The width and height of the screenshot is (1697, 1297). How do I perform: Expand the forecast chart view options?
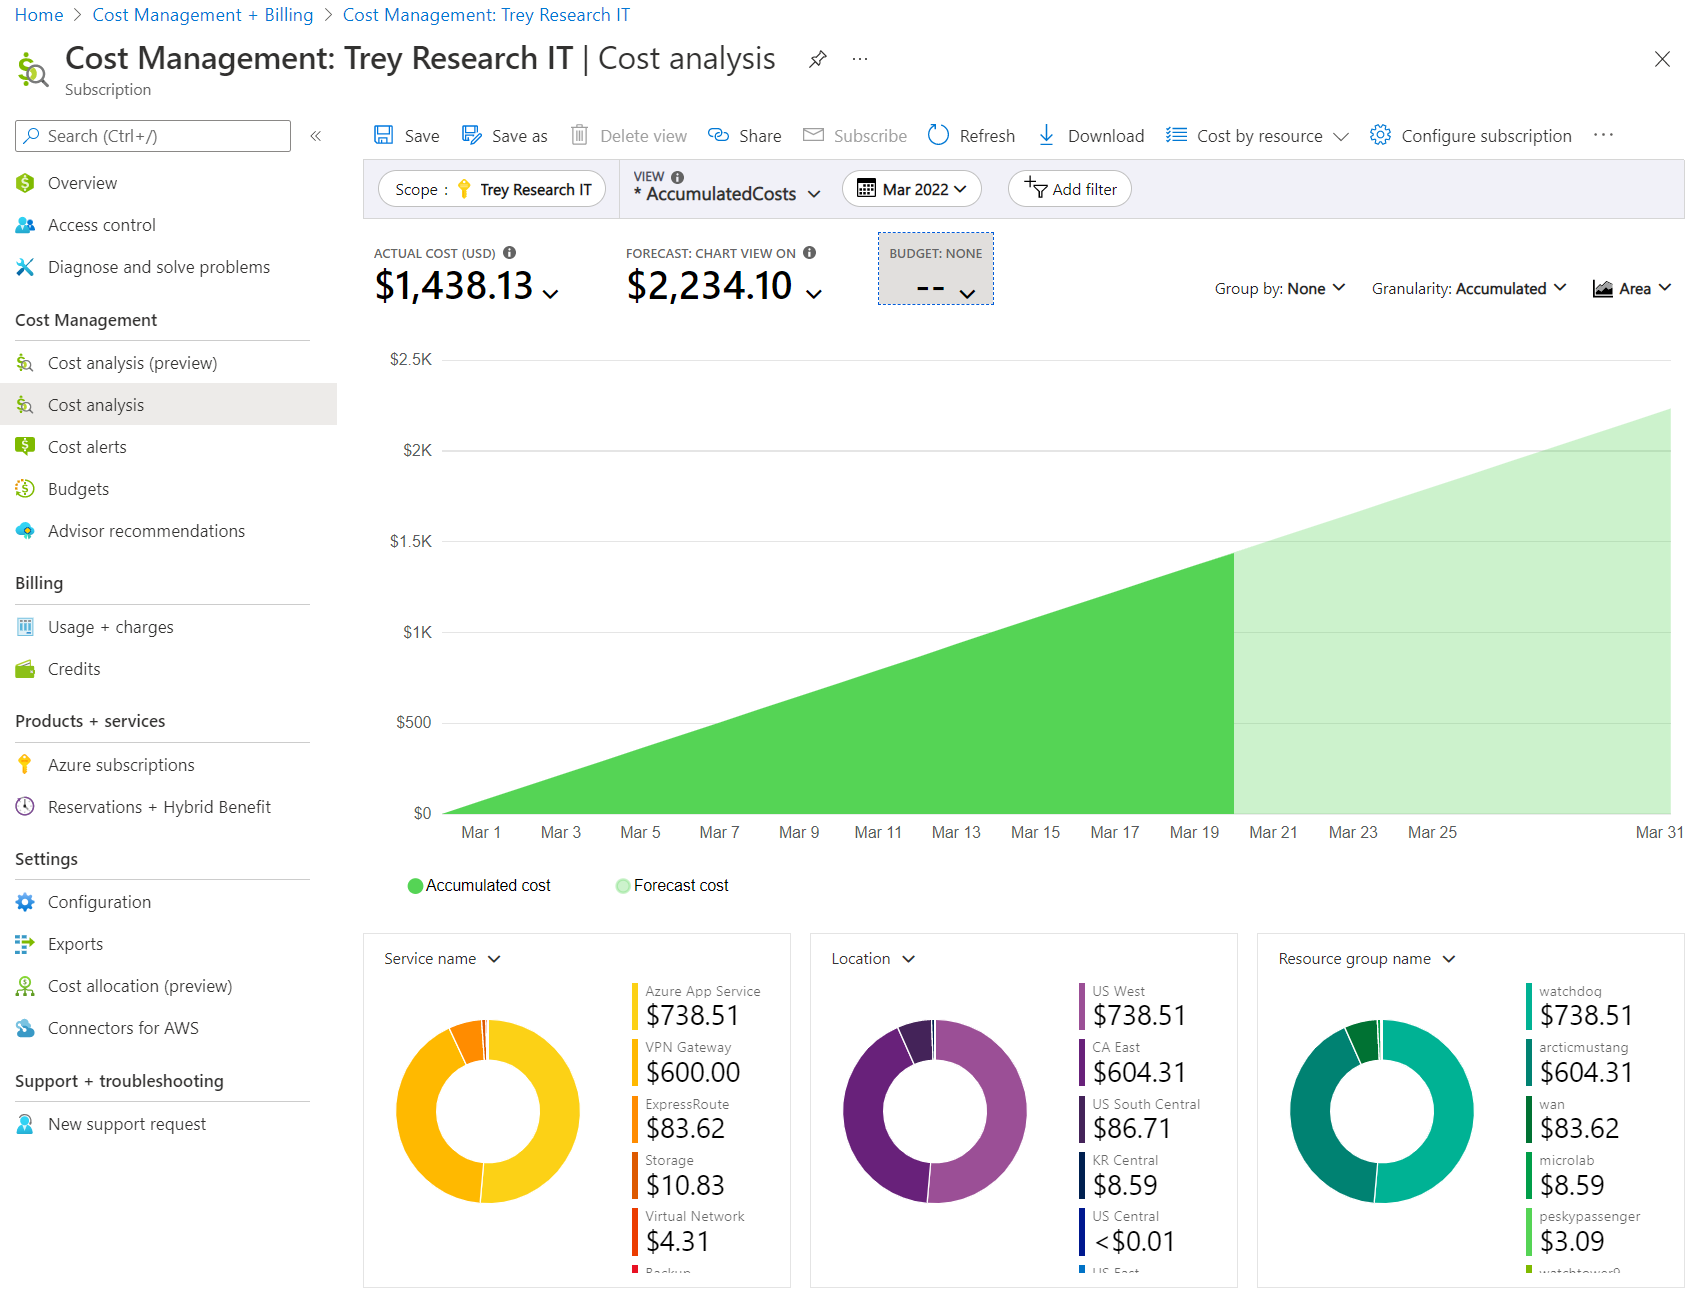click(814, 293)
